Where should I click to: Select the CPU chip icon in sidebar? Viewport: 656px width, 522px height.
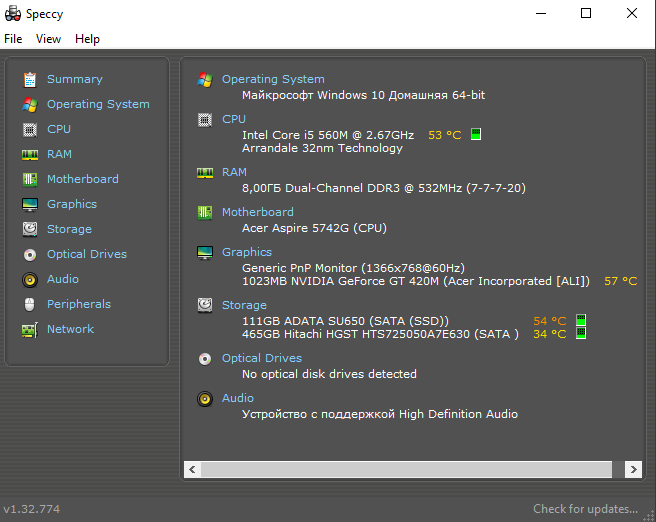(30, 130)
